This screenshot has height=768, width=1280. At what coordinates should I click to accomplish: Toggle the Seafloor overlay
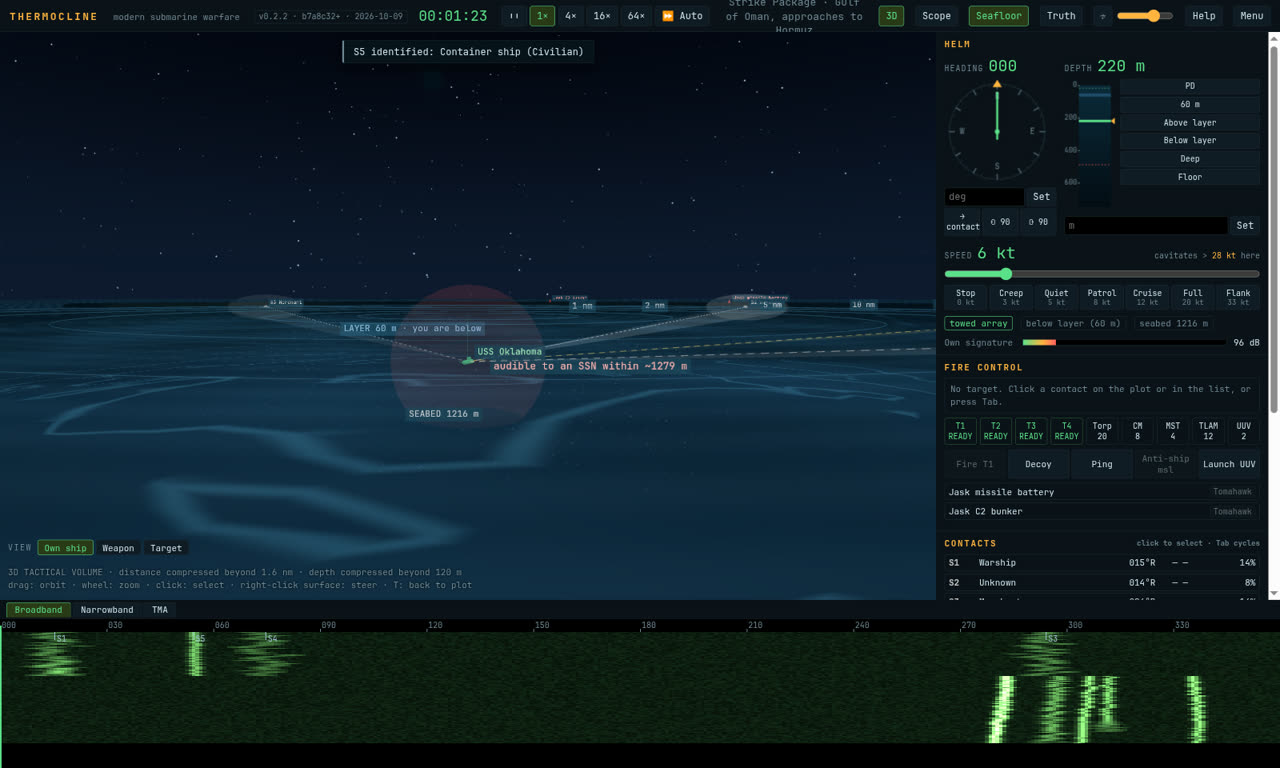coord(998,16)
